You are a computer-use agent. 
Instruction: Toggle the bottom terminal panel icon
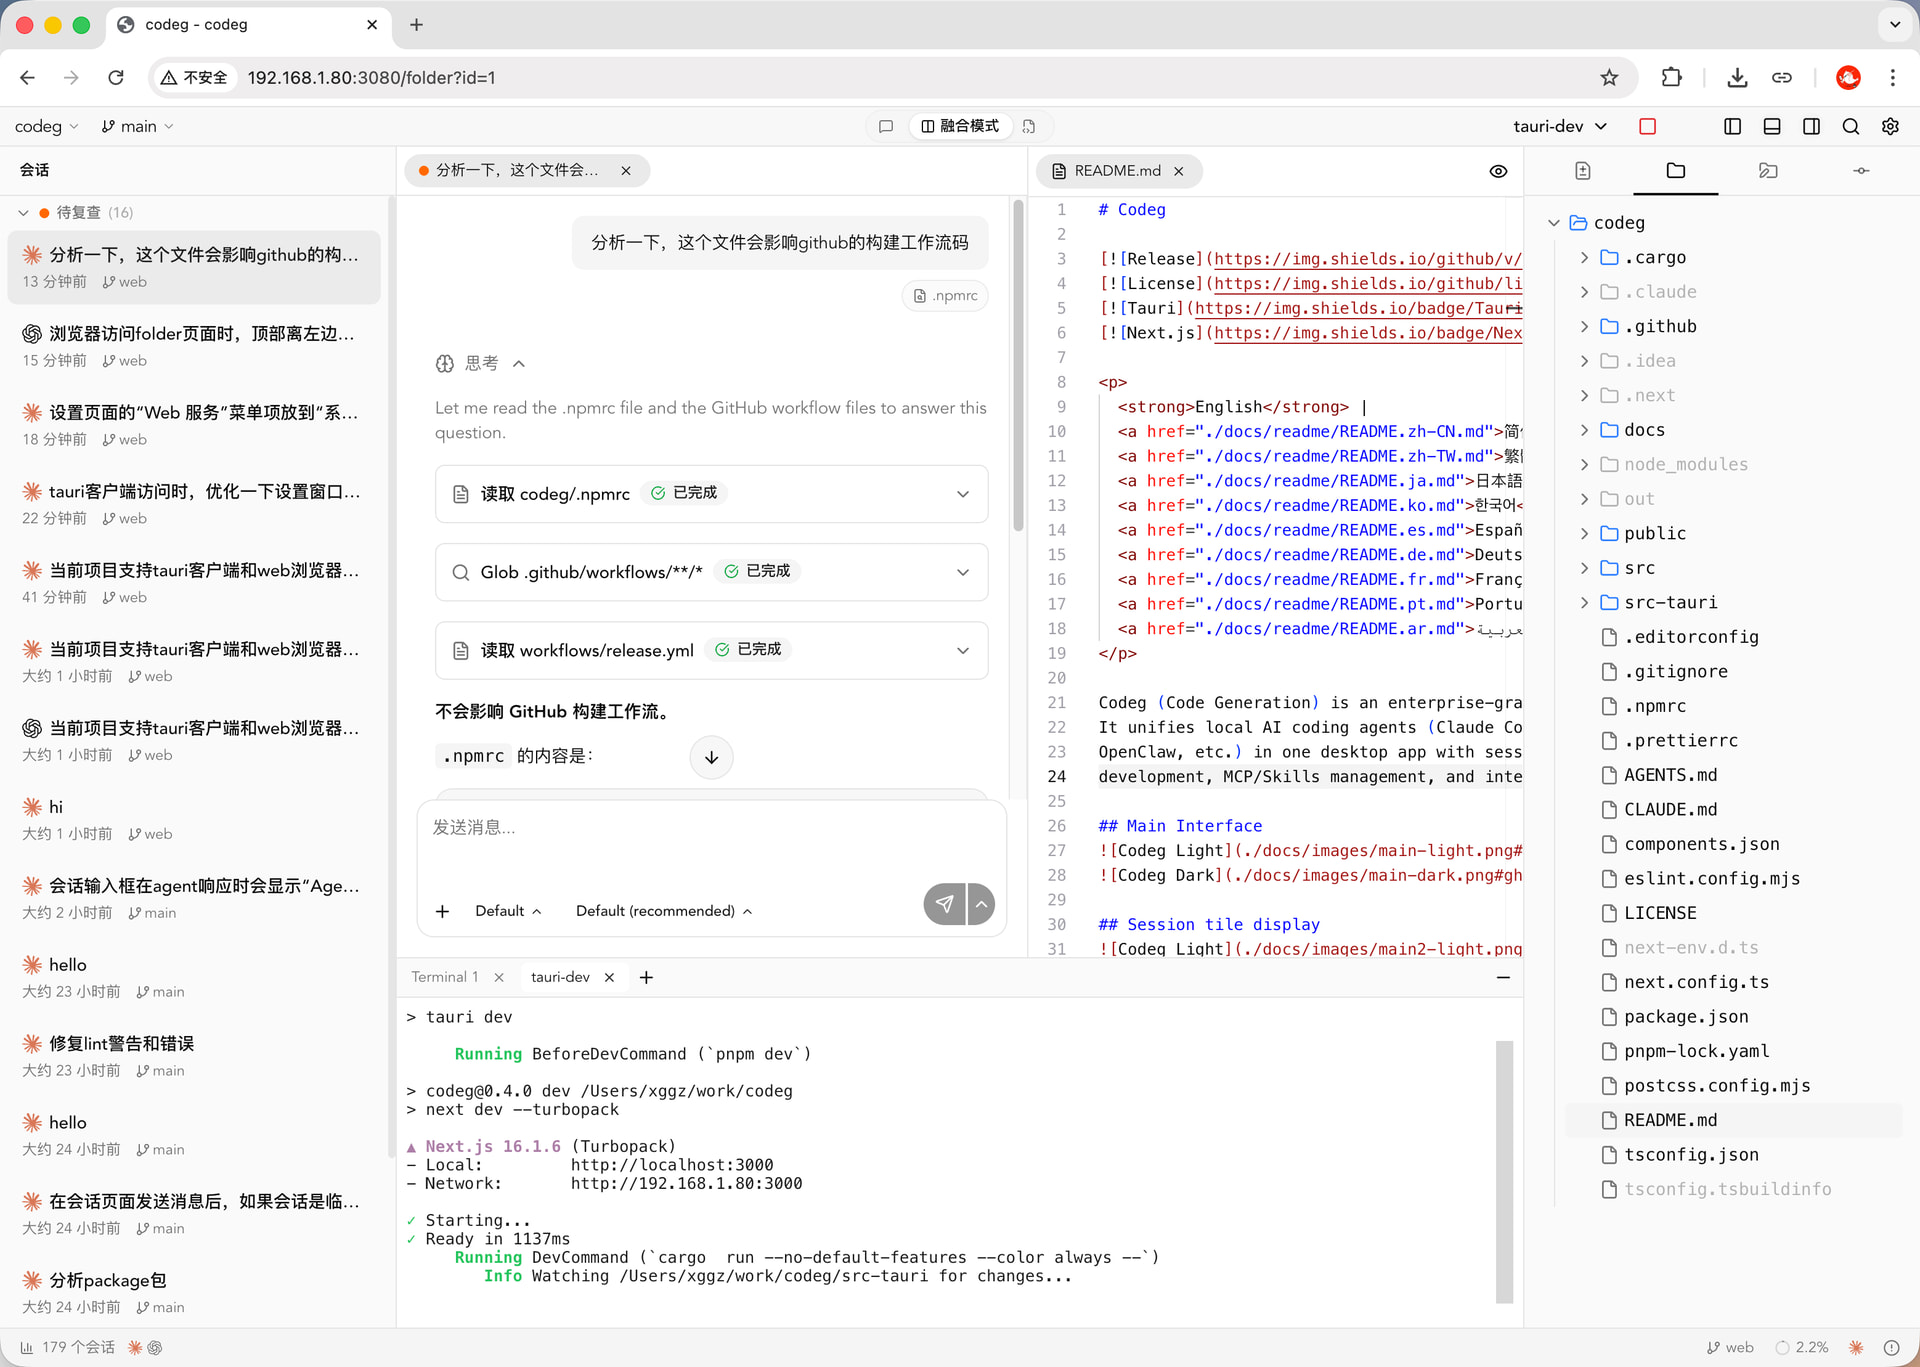1772,126
